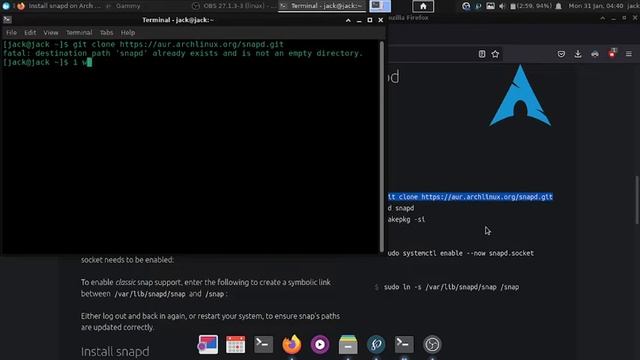Click the 'Install snapd' heading
This screenshot has width=640, height=360.
click(x=115, y=351)
